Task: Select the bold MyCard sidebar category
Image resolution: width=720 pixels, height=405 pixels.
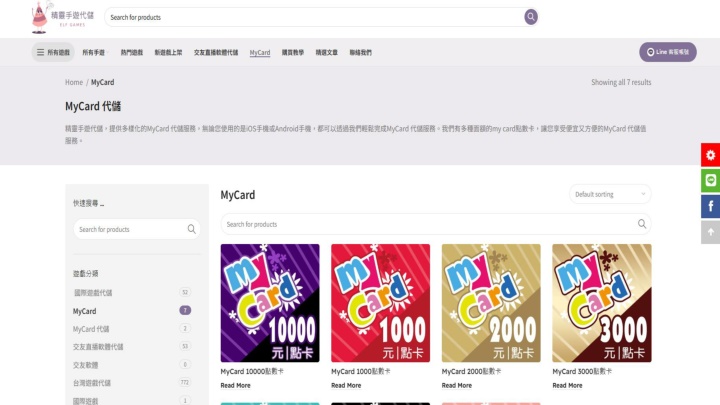Action: point(84,311)
